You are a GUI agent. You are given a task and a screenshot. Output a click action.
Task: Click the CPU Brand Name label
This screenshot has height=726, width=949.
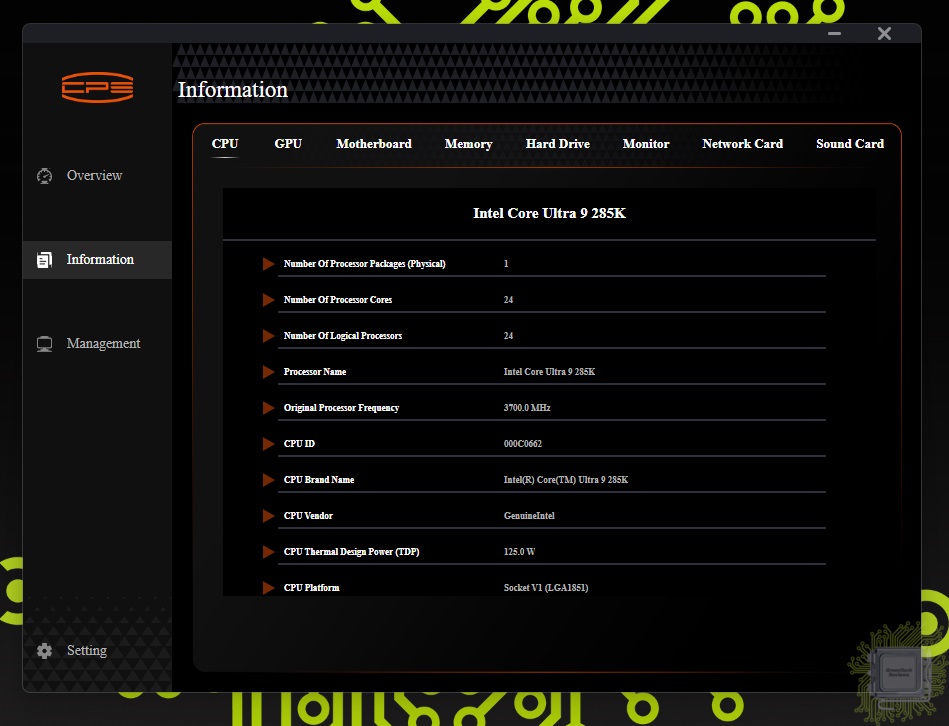click(319, 480)
